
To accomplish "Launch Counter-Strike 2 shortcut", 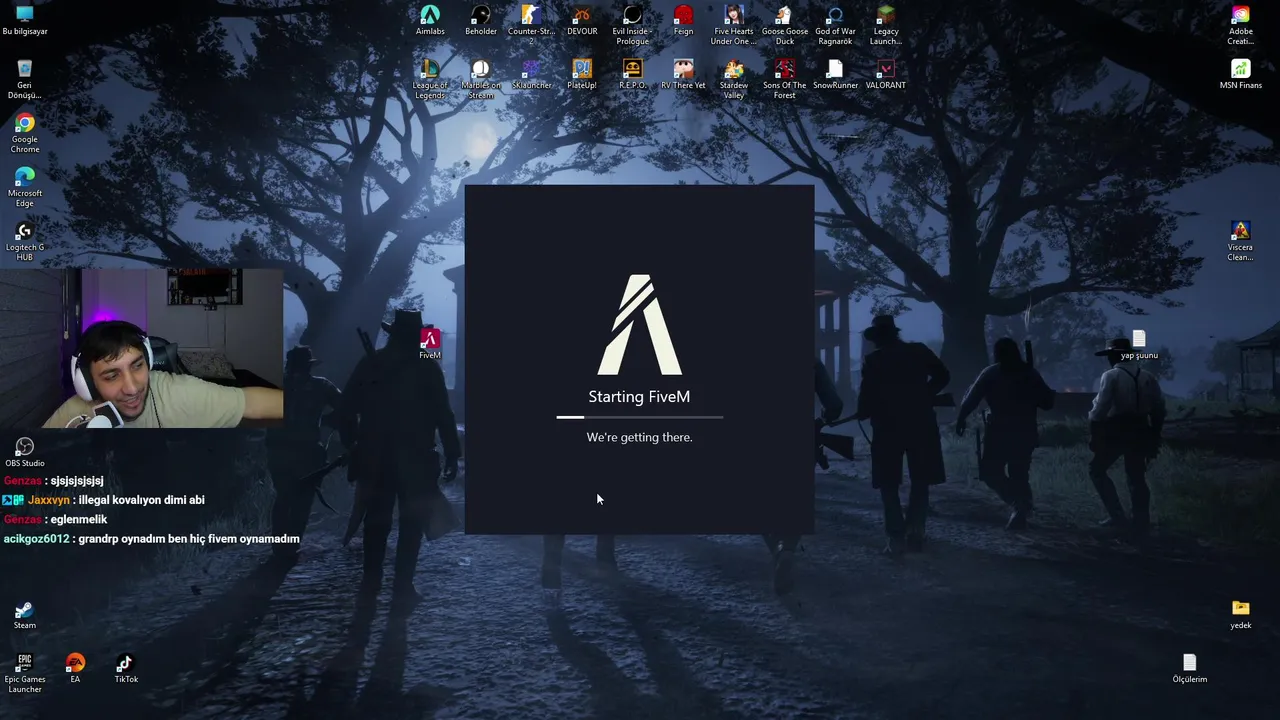I will [x=531, y=25].
